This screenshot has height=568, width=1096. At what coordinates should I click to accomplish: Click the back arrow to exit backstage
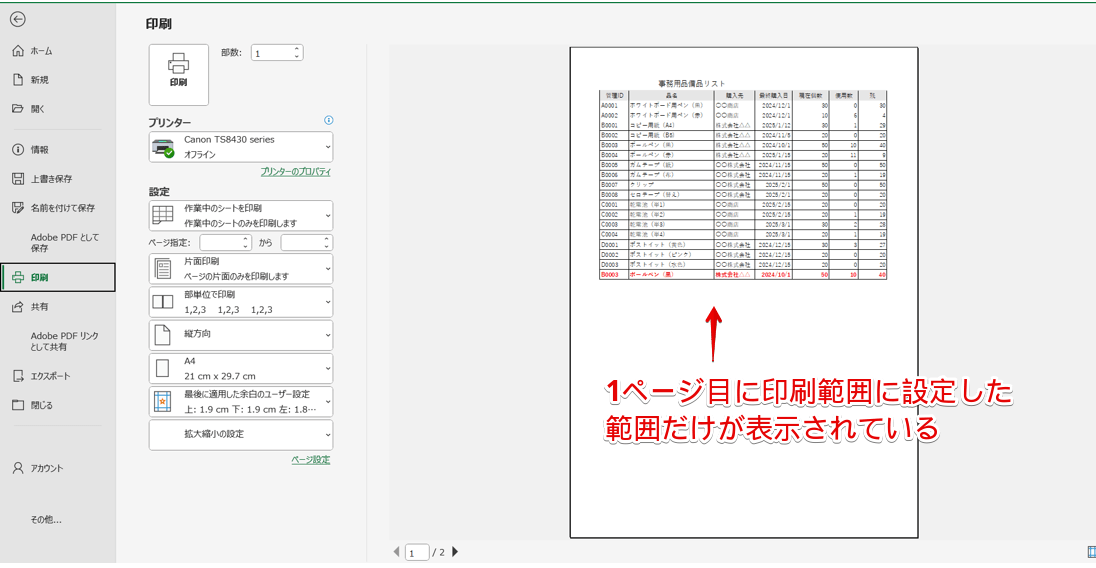[18, 19]
